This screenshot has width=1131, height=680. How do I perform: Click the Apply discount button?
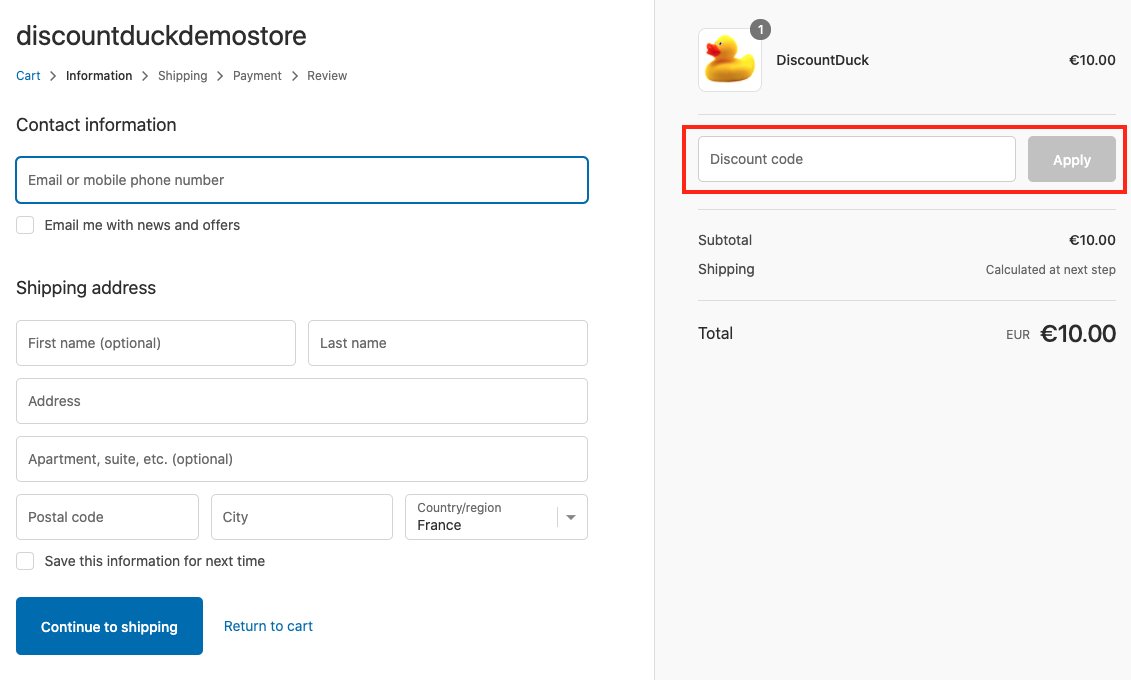(x=1071, y=160)
